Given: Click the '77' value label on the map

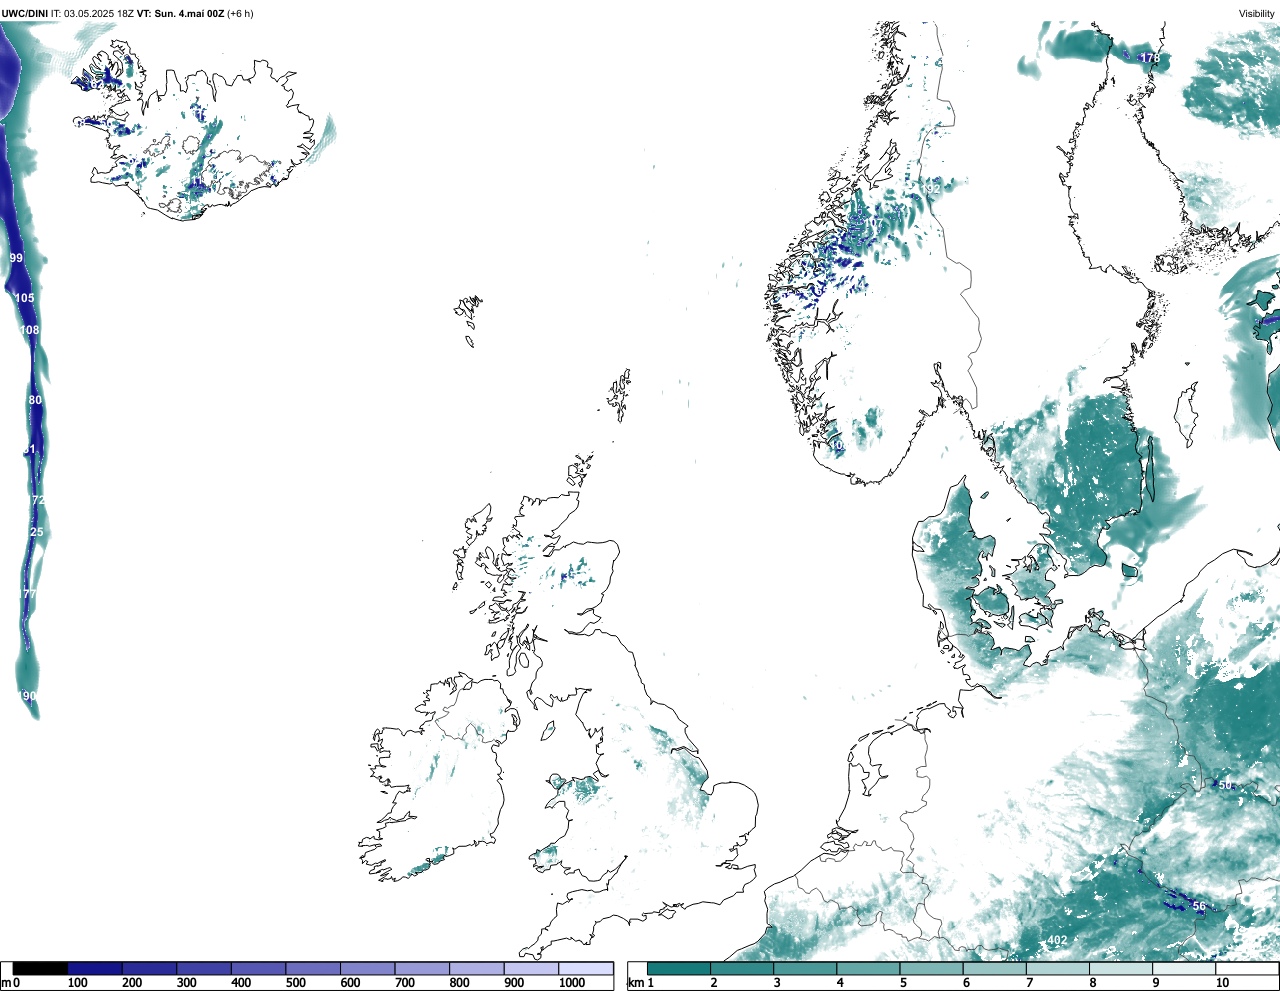Looking at the screenshot, I should pyautogui.click(x=29, y=594).
